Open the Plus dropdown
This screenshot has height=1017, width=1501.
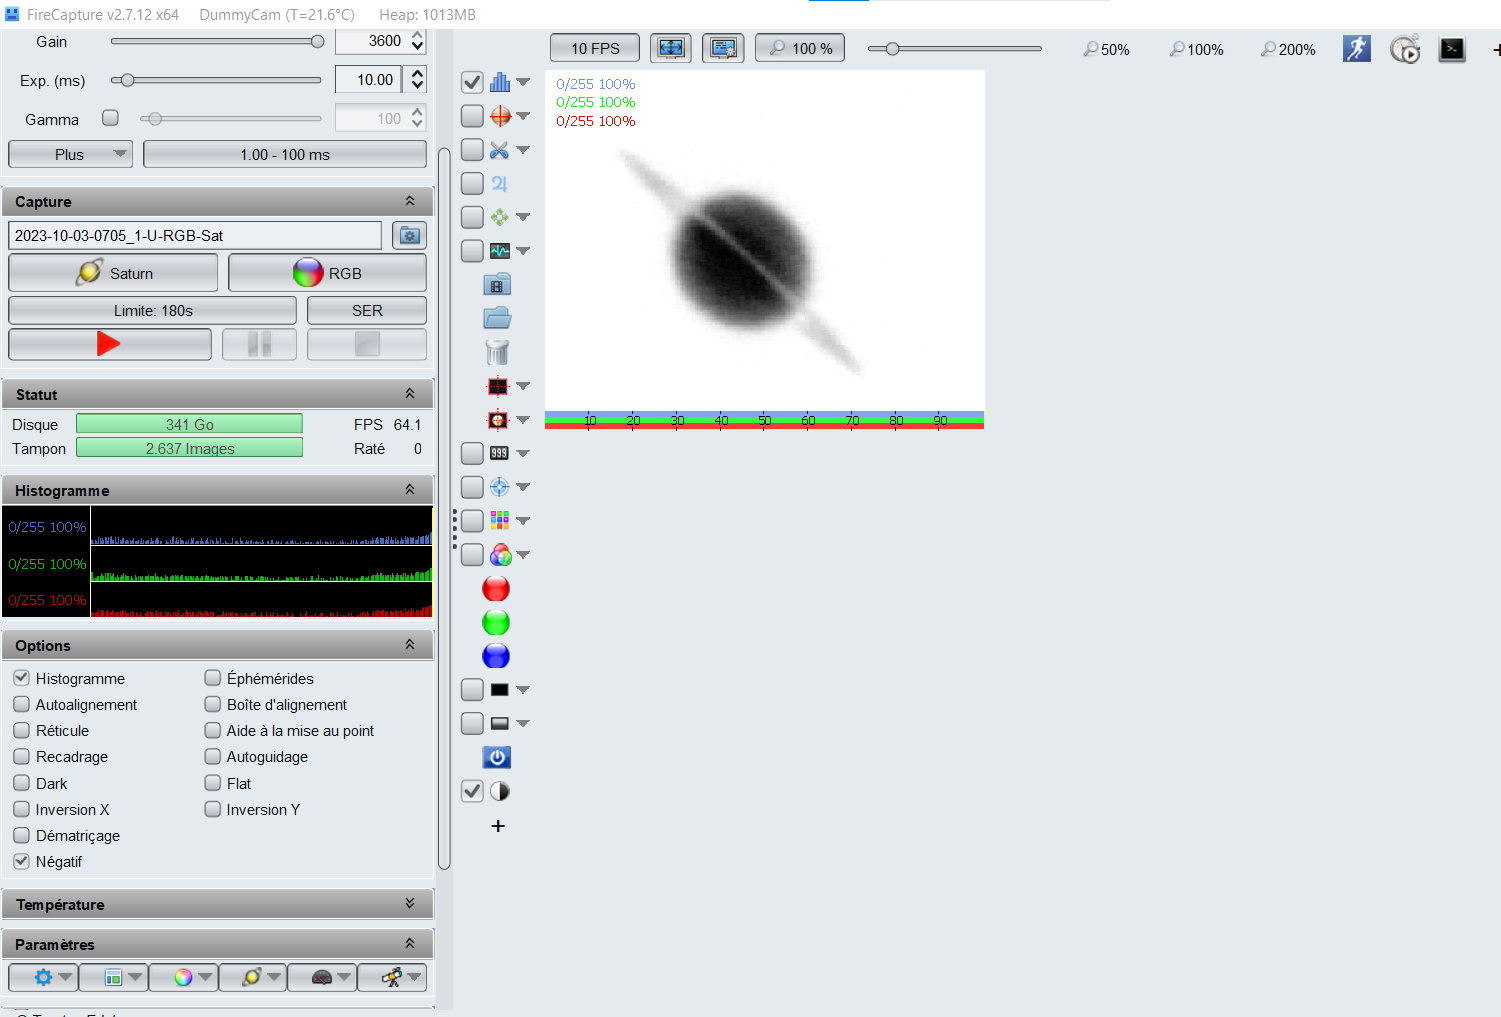pos(70,154)
